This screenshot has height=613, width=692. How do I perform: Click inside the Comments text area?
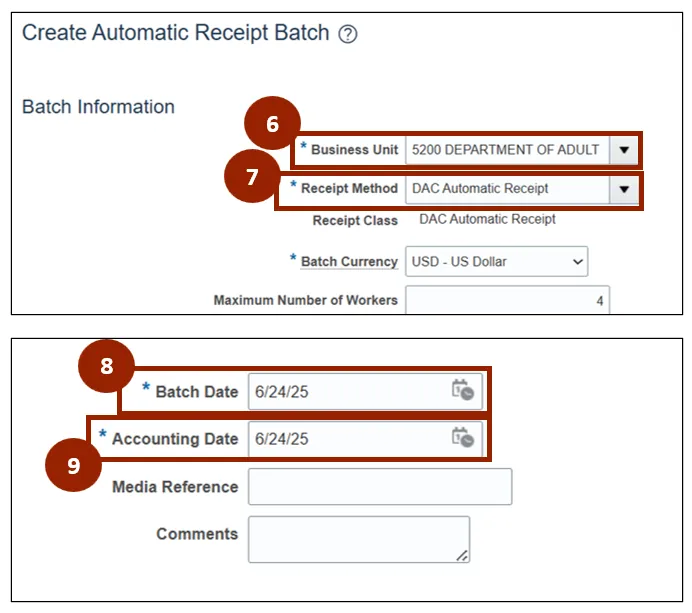[358, 539]
